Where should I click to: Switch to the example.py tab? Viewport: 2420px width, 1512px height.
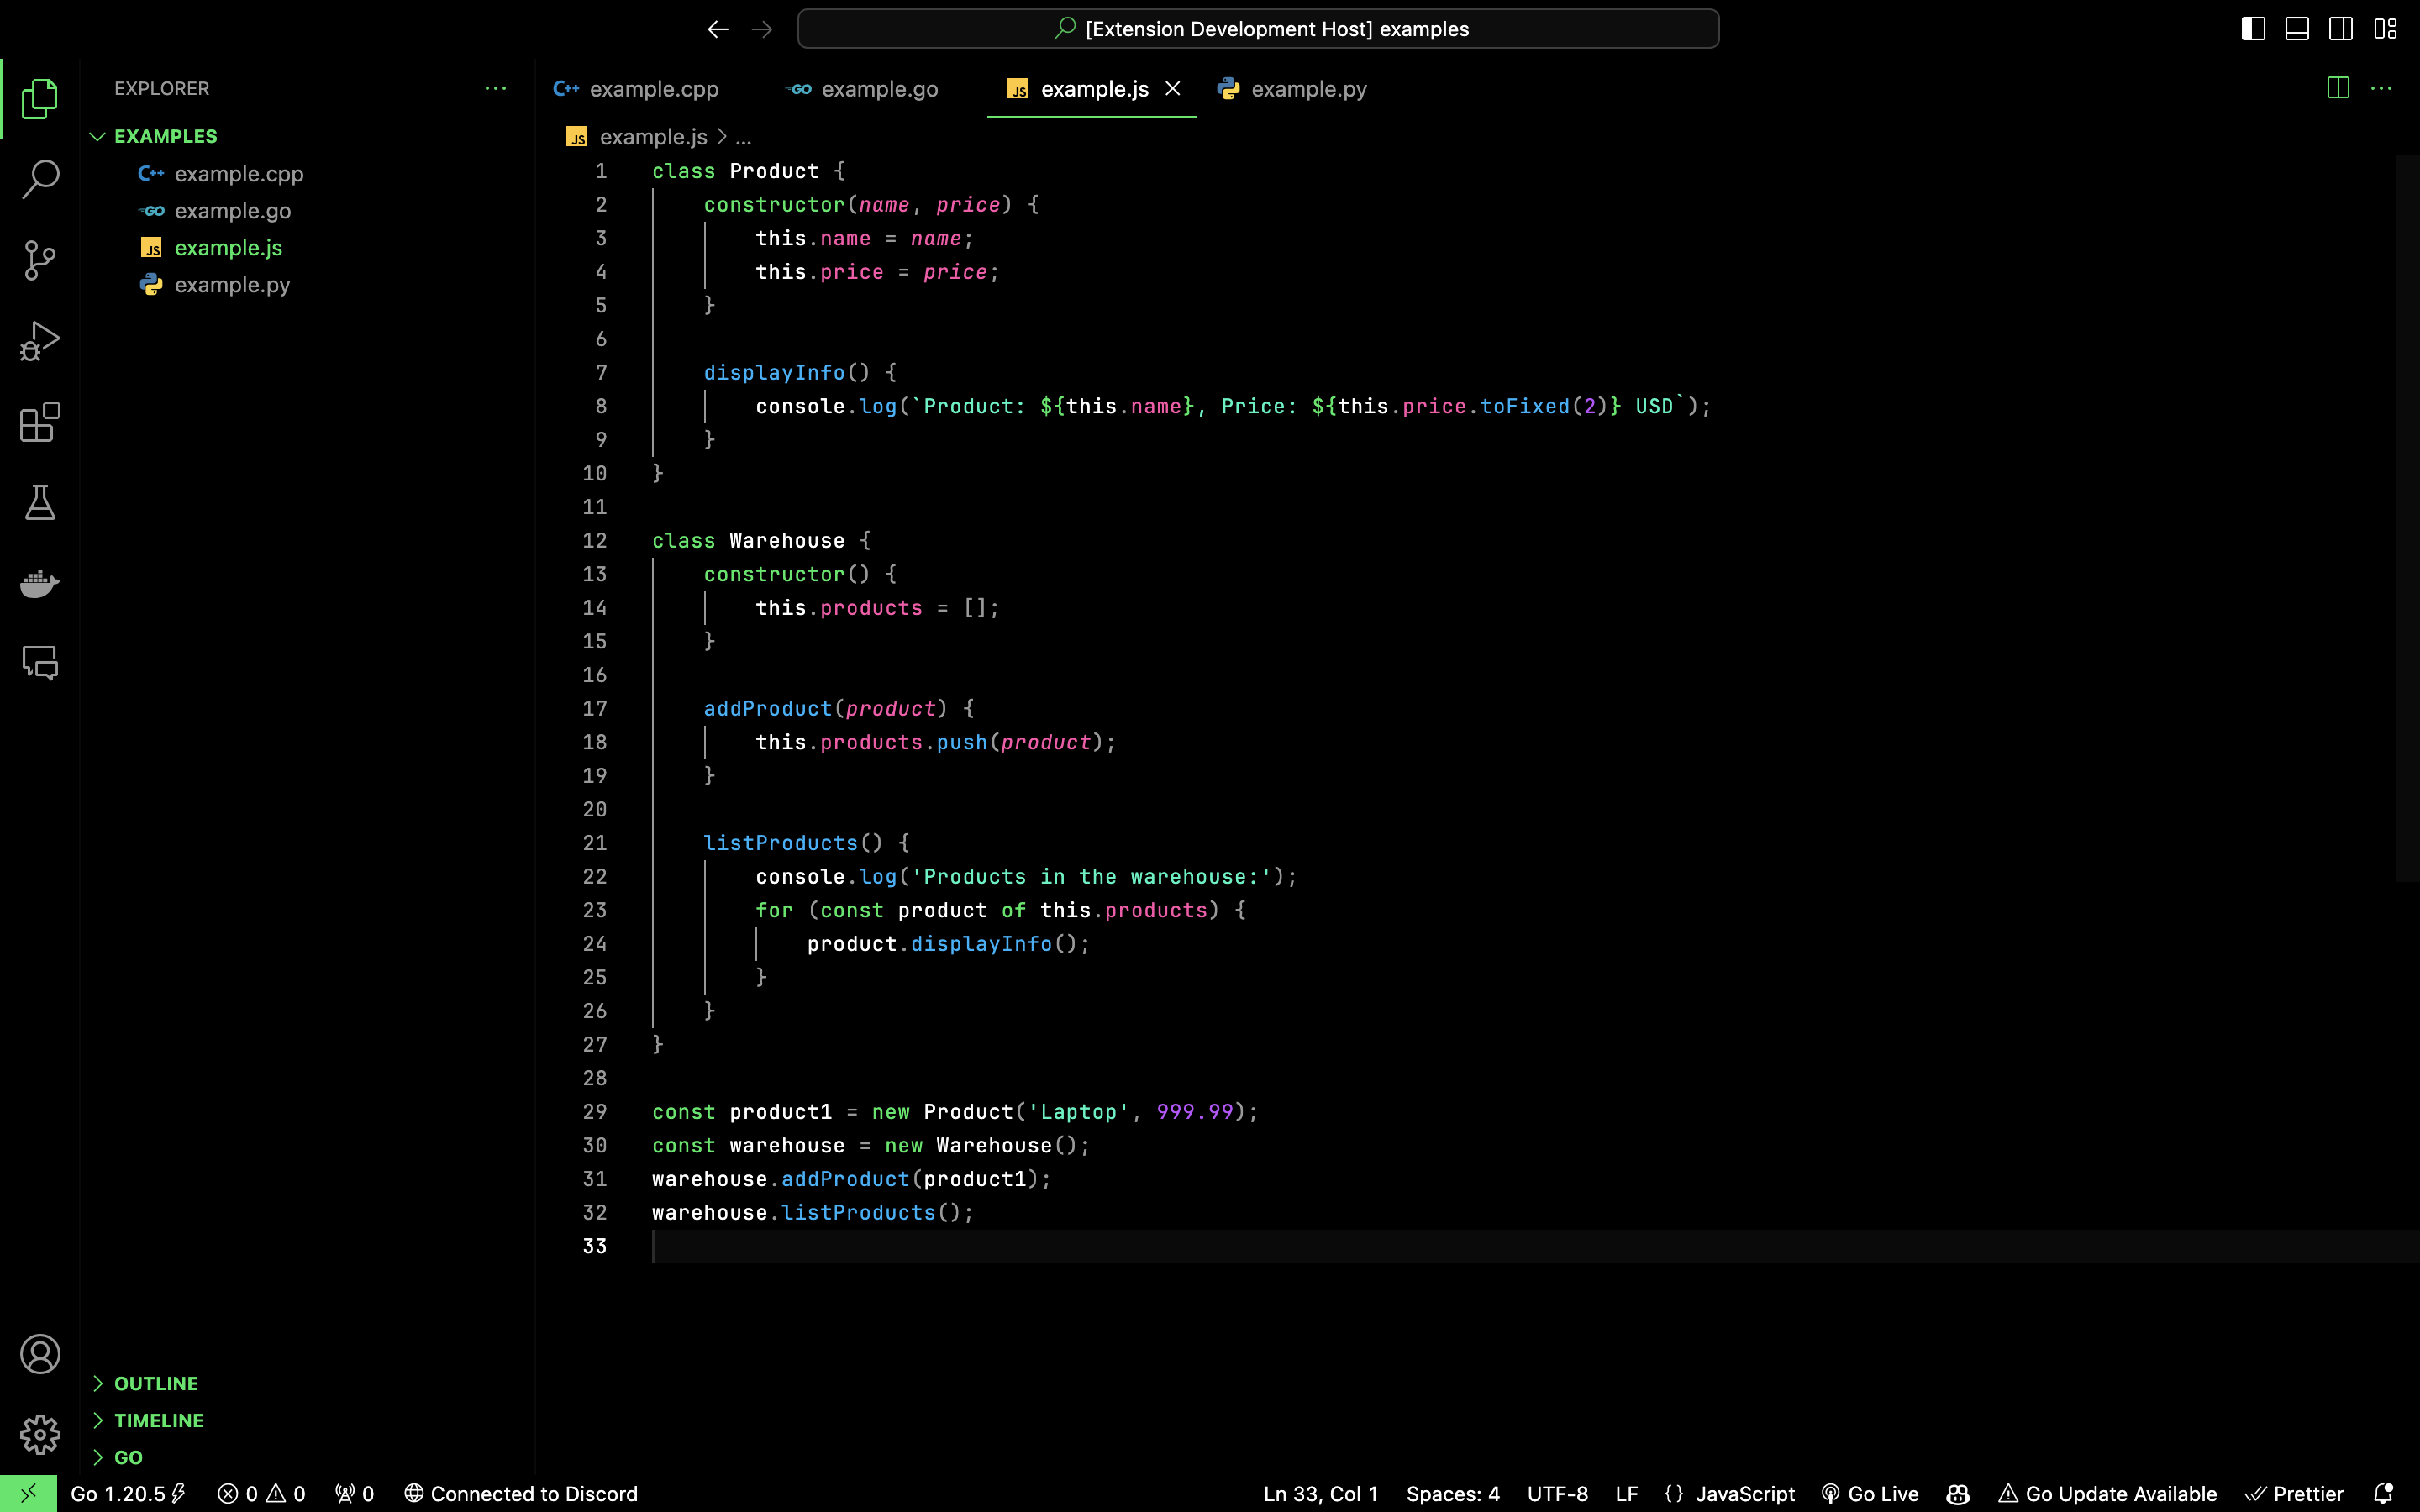1308,89
